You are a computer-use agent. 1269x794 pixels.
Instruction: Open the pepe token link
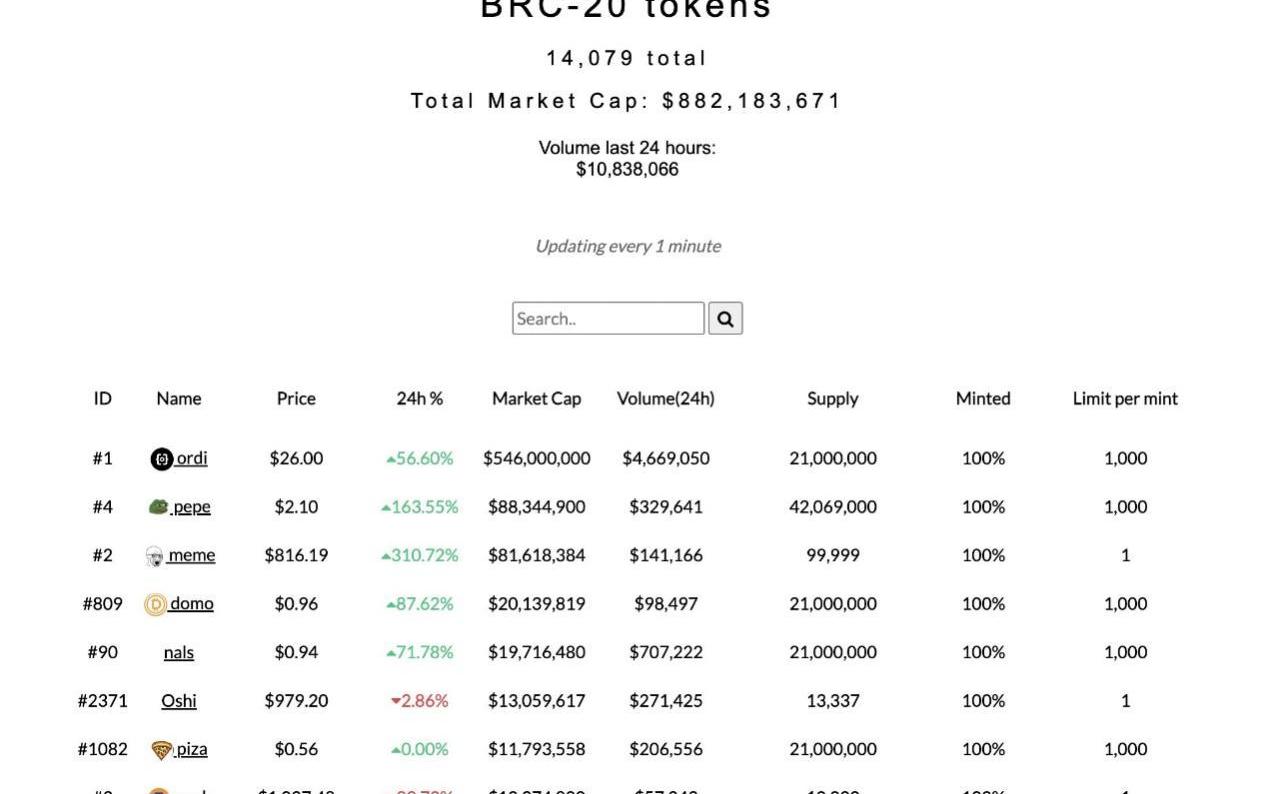tap(192, 507)
